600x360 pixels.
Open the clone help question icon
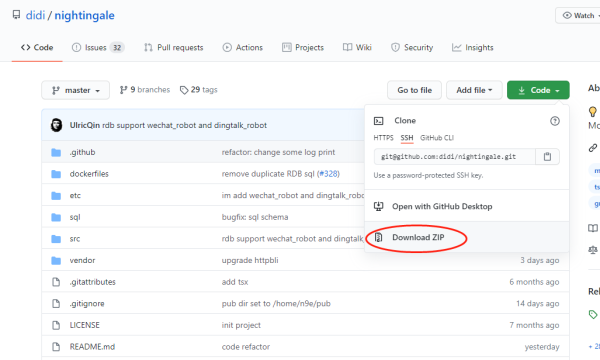pos(554,121)
